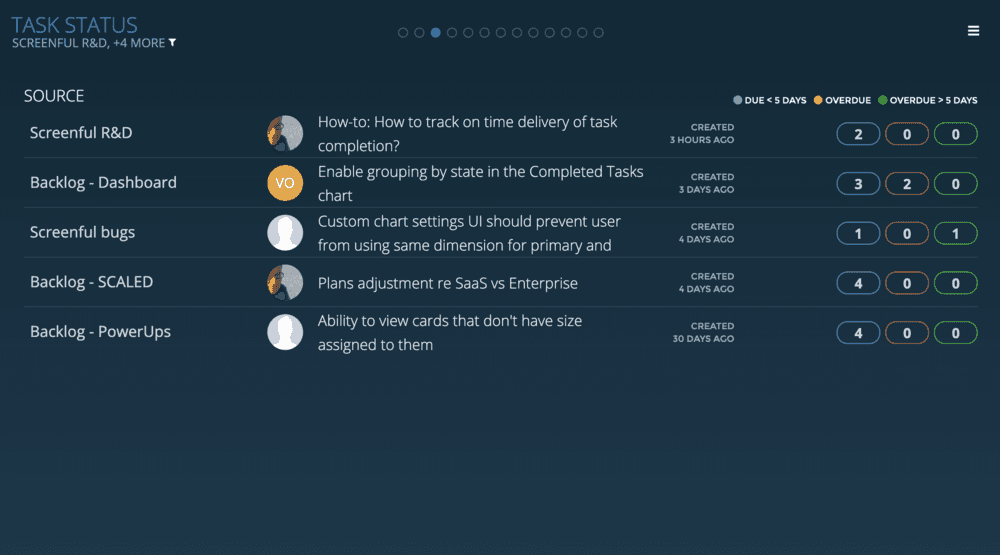Screen dimensions: 1000x555
Task: Click the orange overdue count for Backlog - PowerUps
Action: [x=907, y=333]
